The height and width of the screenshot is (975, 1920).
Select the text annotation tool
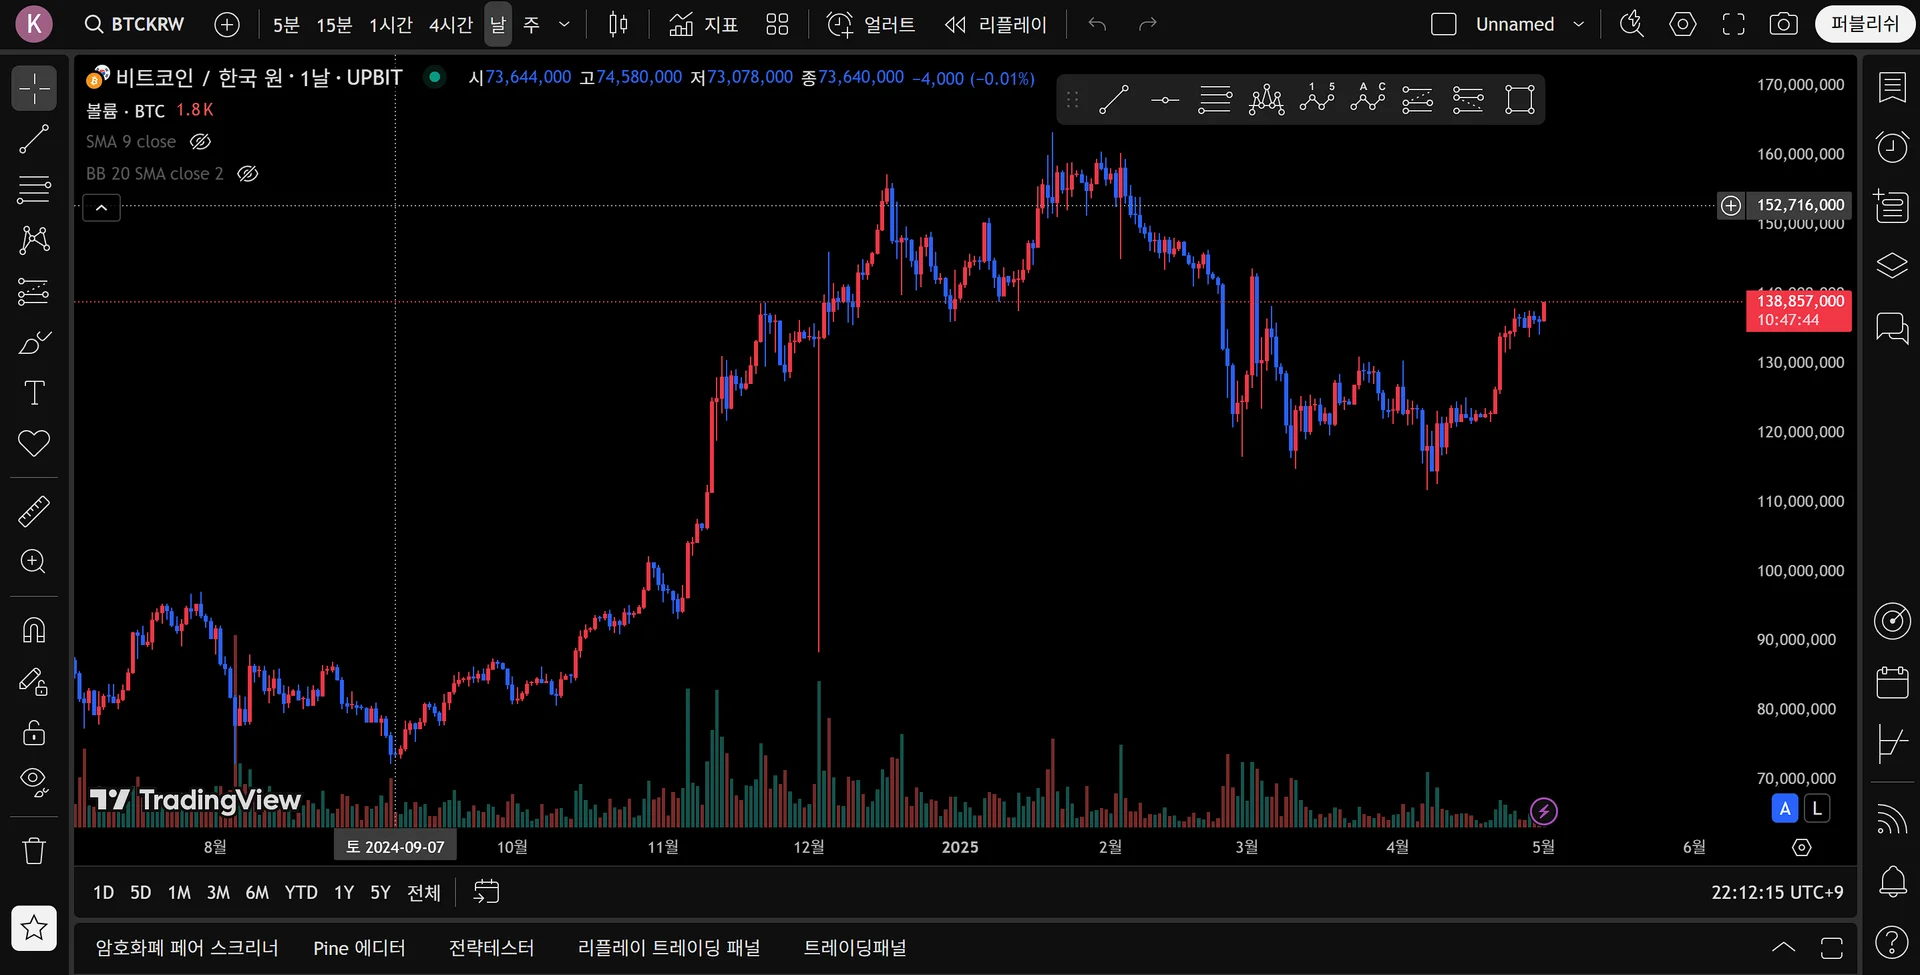point(34,392)
